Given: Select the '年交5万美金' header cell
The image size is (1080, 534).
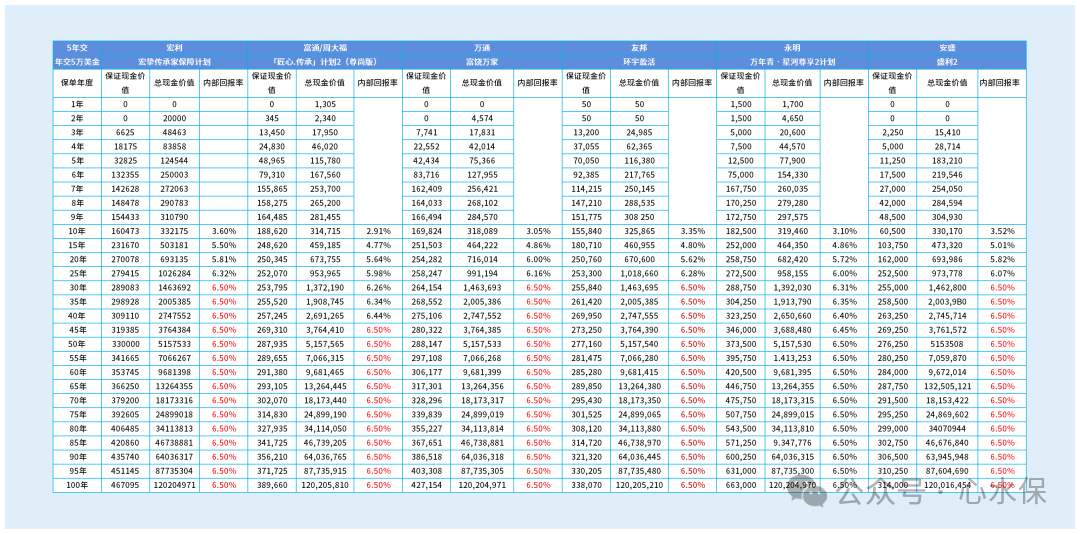Looking at the screenshot, I should [77, 61].
